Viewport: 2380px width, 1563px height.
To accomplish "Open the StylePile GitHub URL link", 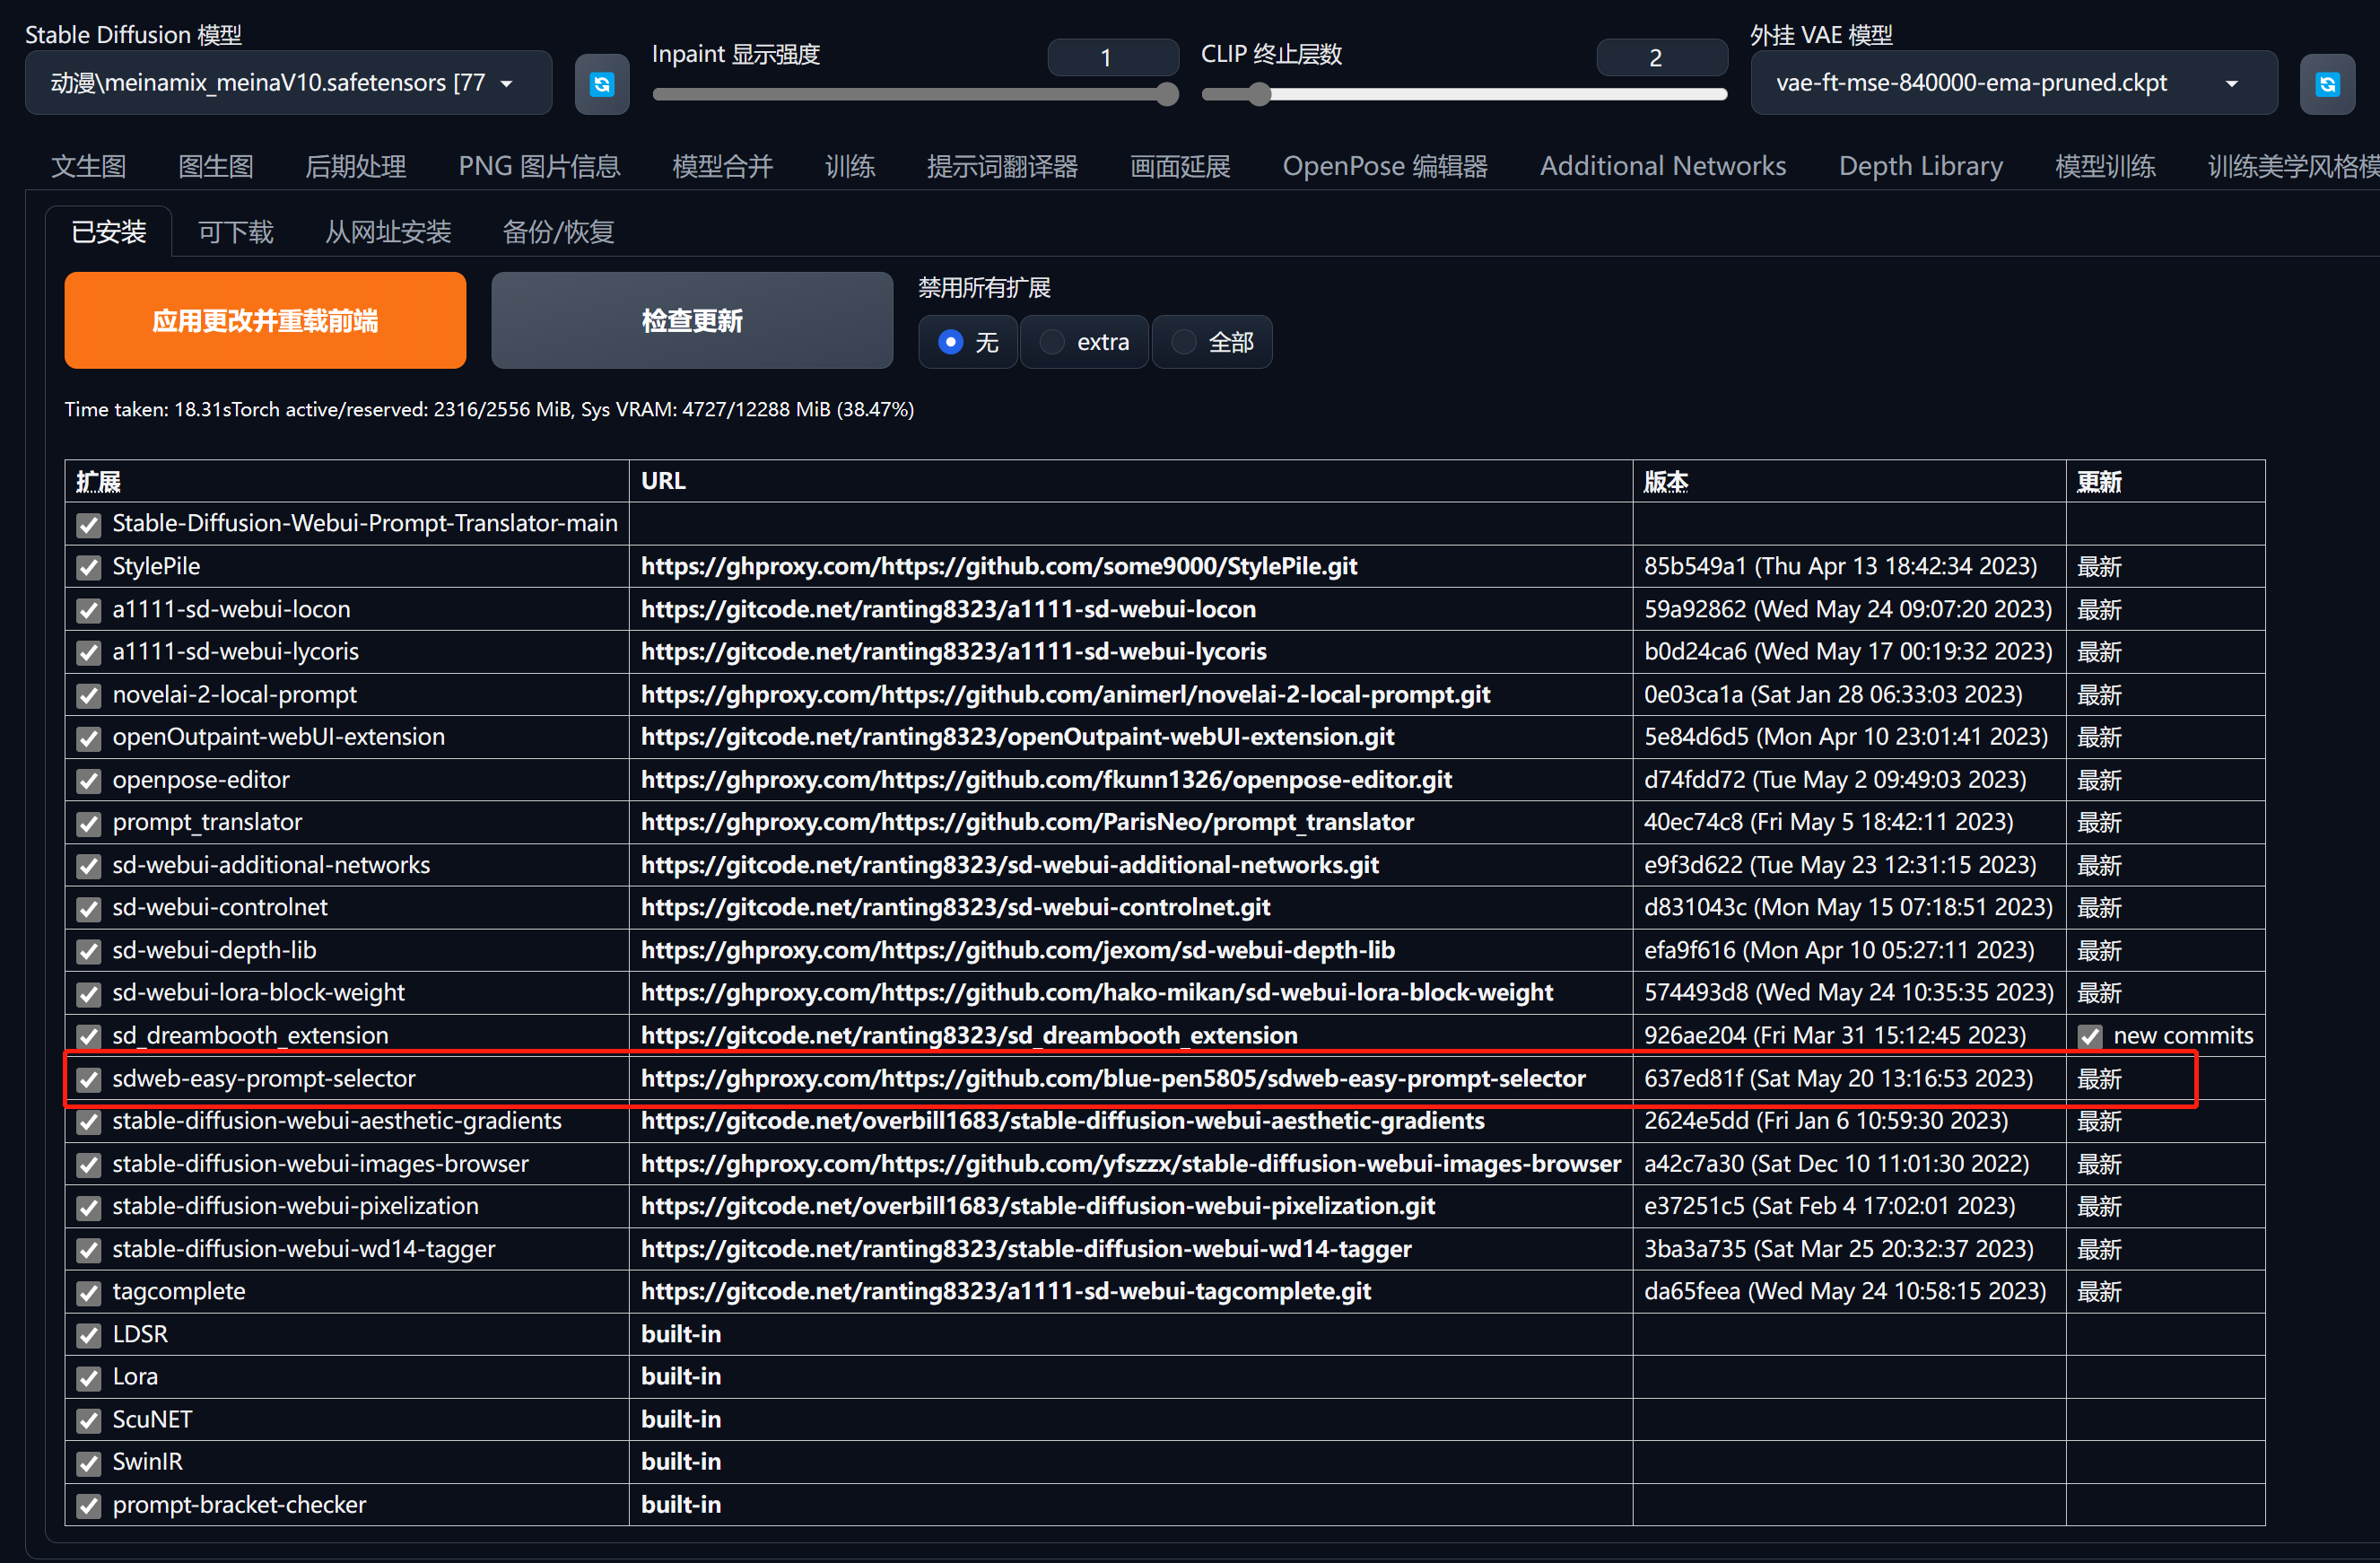I will [x=998, y=566].
